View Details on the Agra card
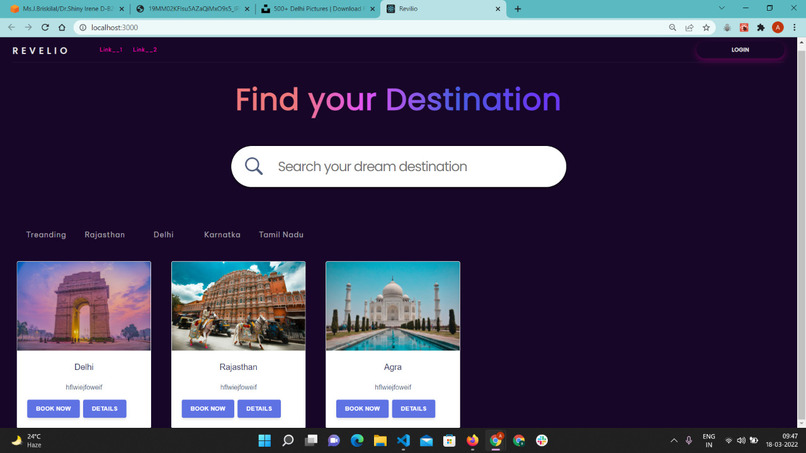This screenshot has height=453, width=806. click(x=414, y=409)
